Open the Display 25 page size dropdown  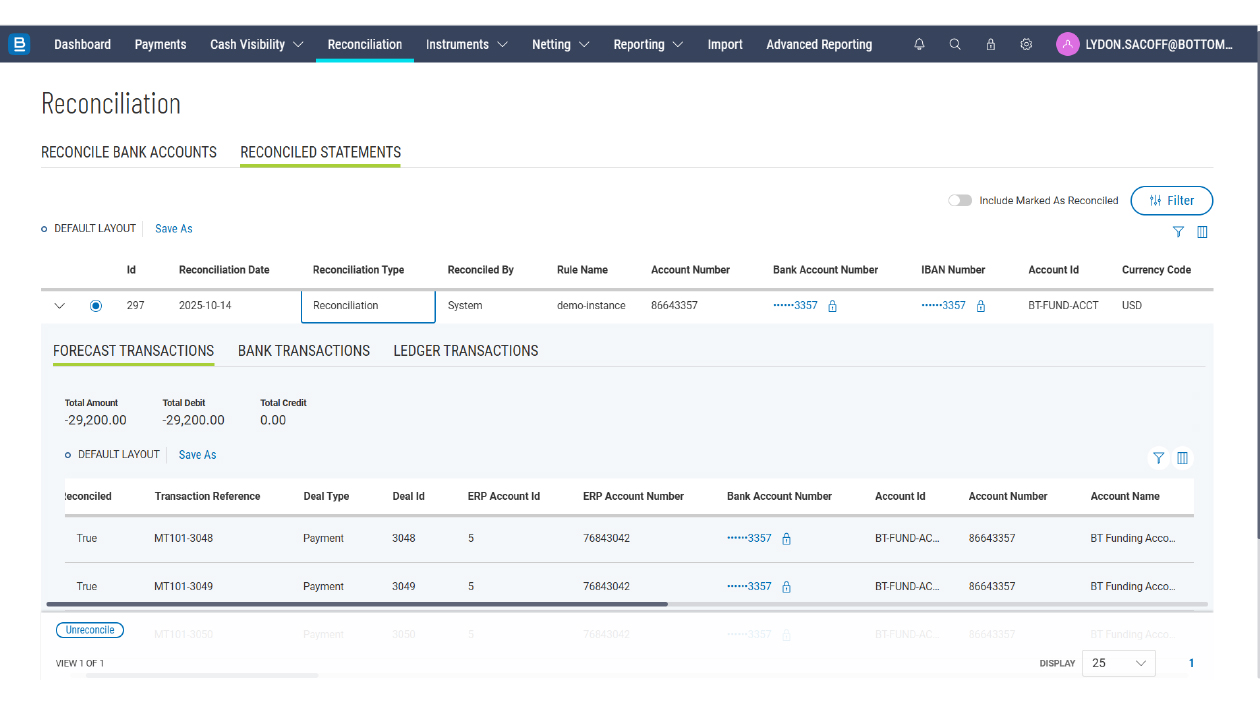1118,663
